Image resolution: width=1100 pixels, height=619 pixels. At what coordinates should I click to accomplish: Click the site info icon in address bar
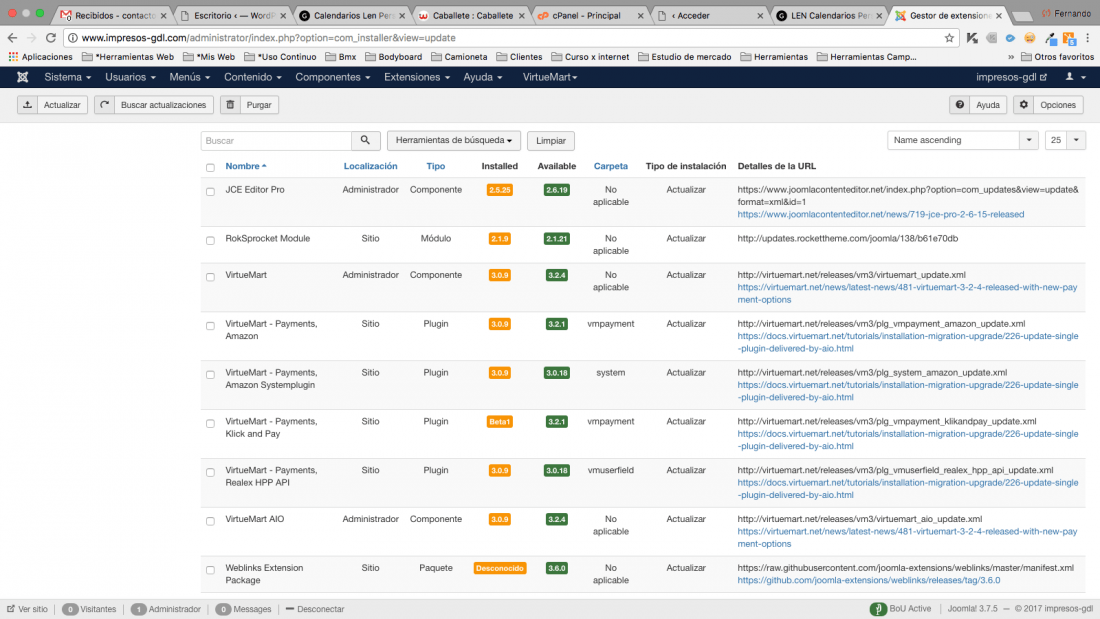click(72, 38)
